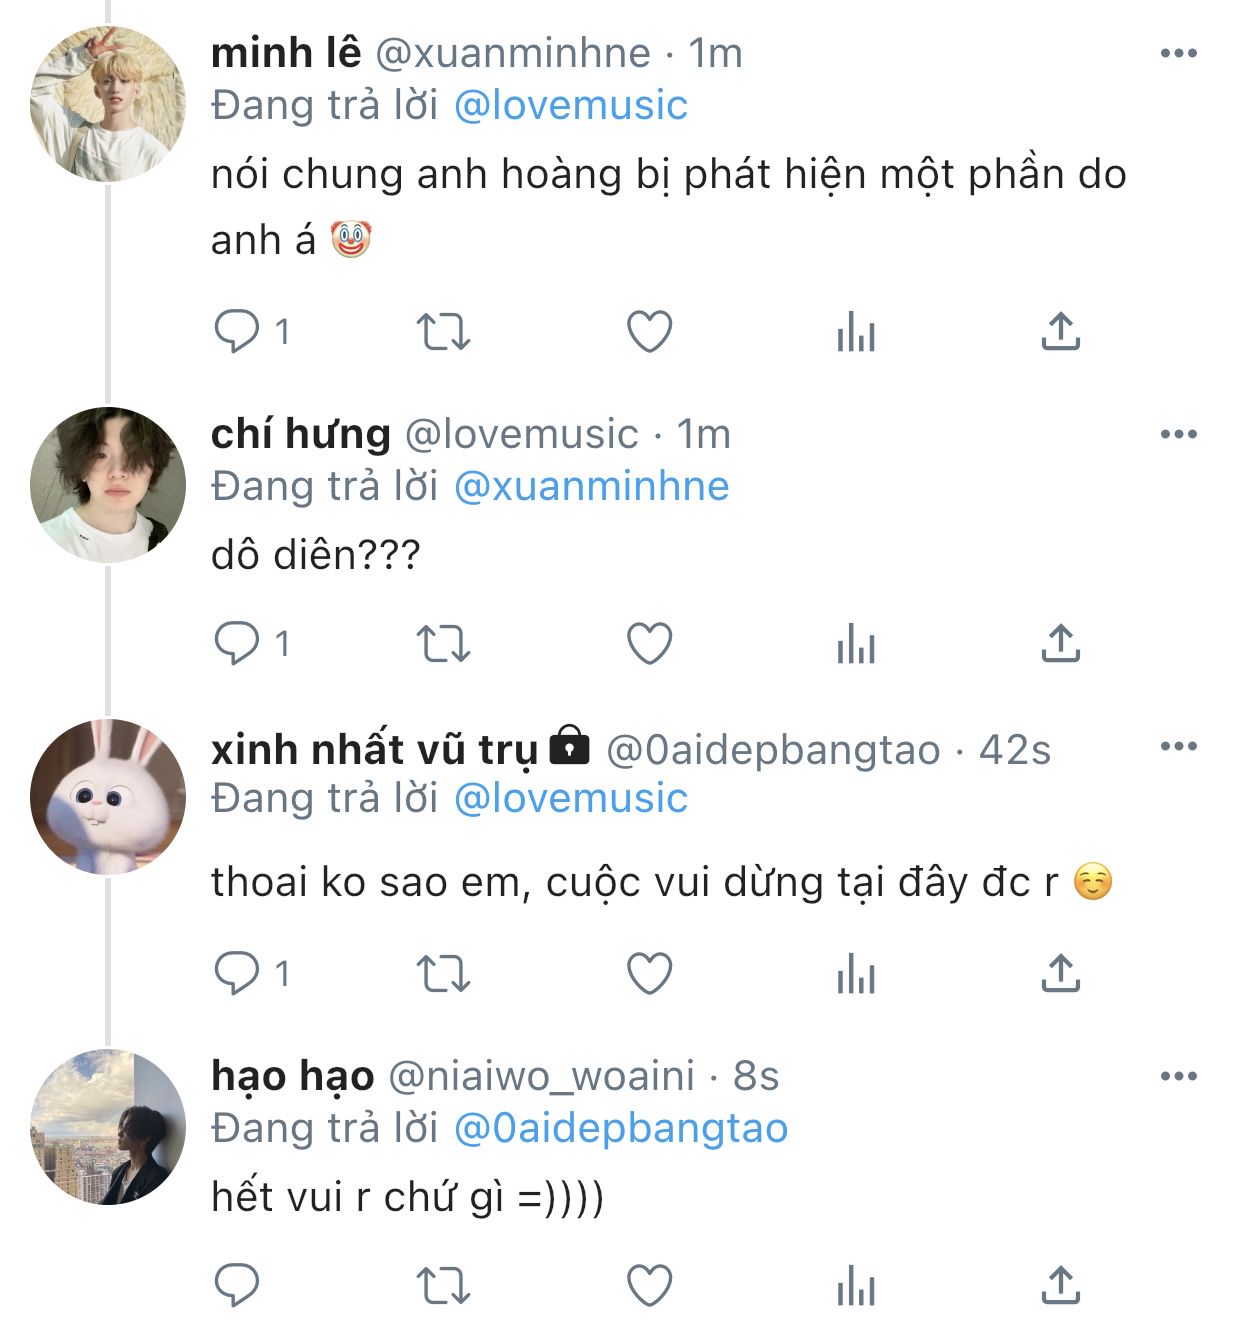Screen dimensions: 1242x1320
Task: Open @xuanminhne mention in chí hưng's reply
Action: [x=591, y=486]
